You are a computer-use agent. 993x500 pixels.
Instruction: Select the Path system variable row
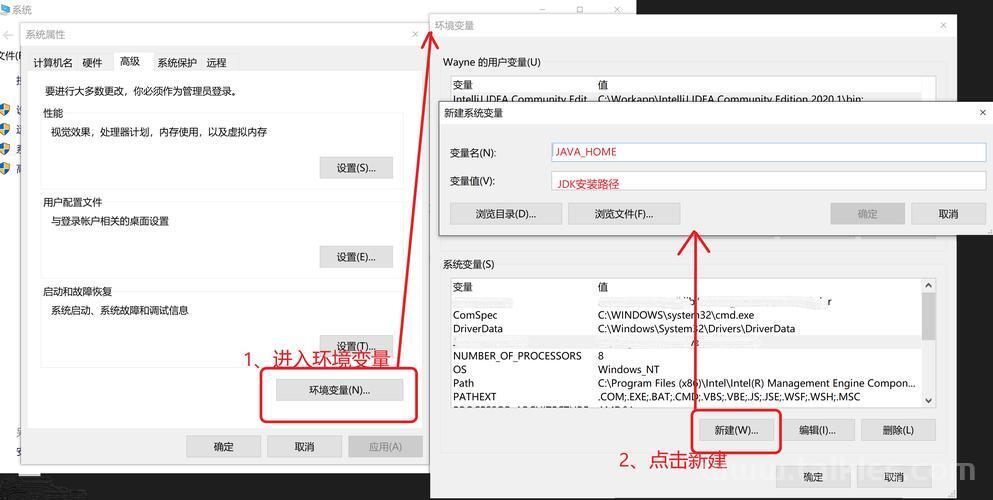click(686, 383)
